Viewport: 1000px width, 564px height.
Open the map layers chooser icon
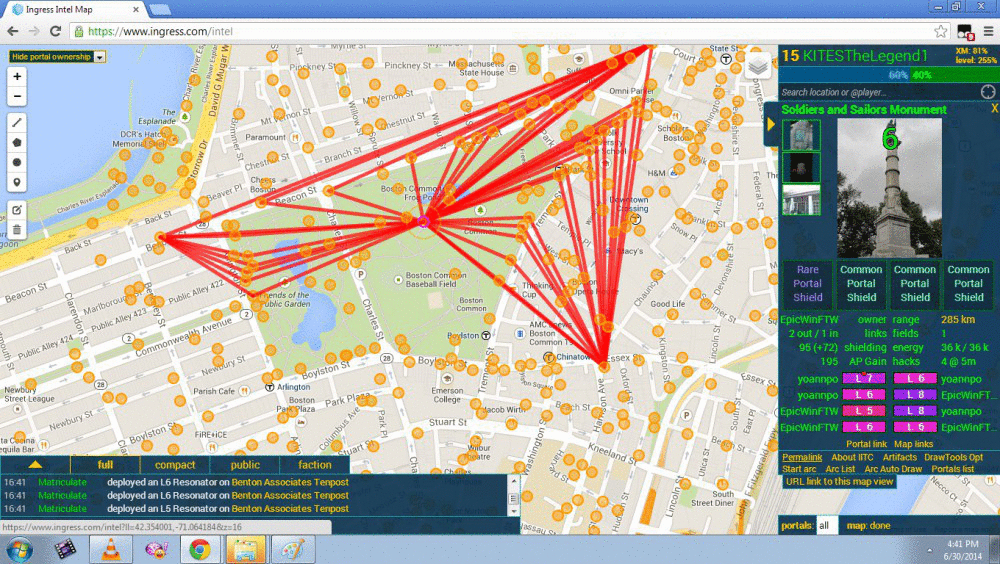758,65
